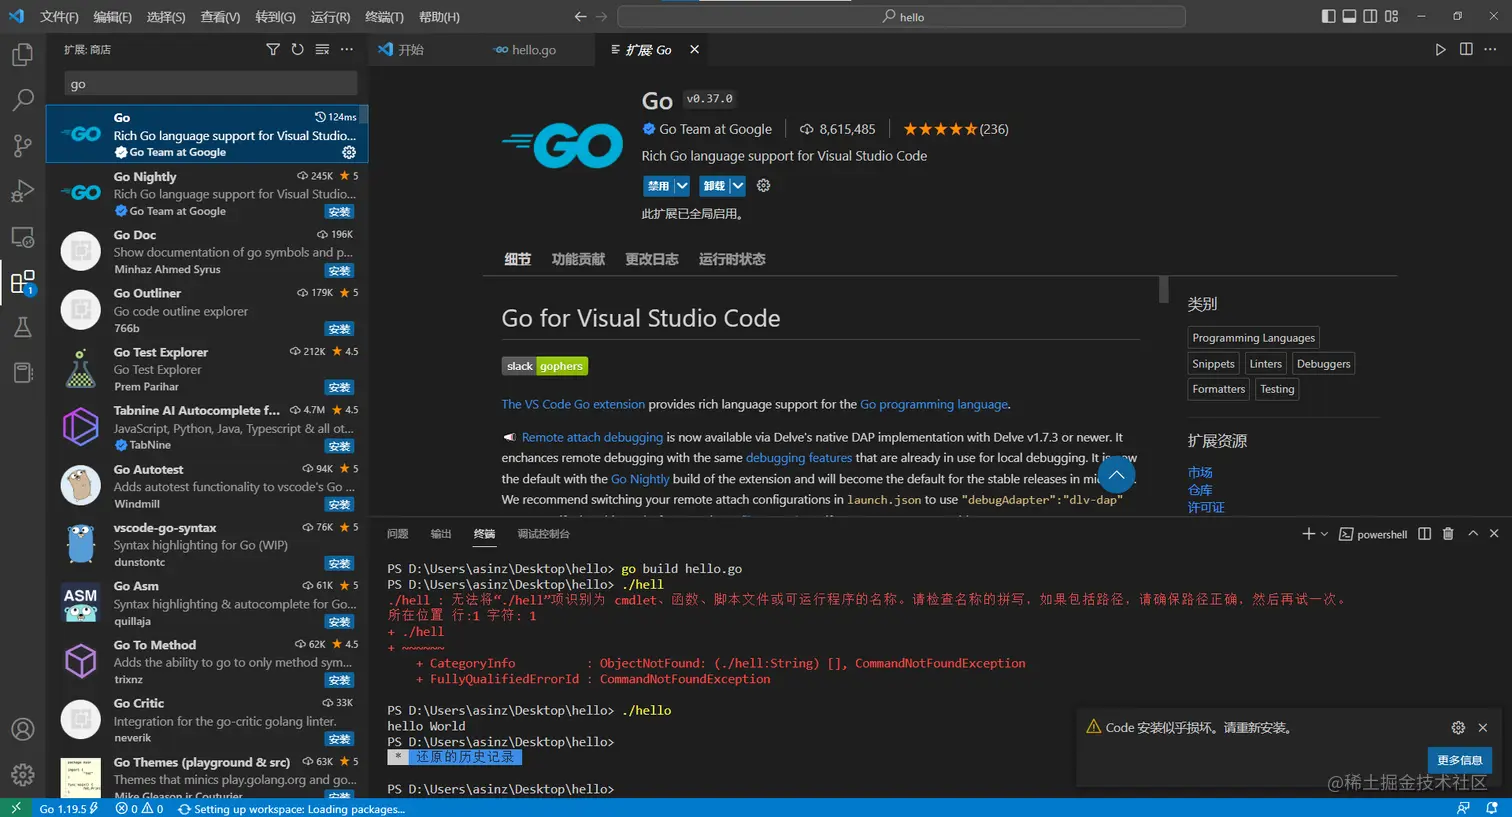Open more actions in extensions sidebar header
The image size is (1512, 817).
pyautogui.click(x=347, y=49)
